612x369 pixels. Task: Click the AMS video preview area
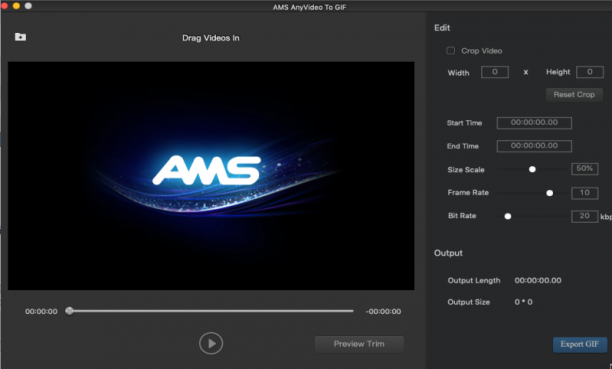pos(211,176)
